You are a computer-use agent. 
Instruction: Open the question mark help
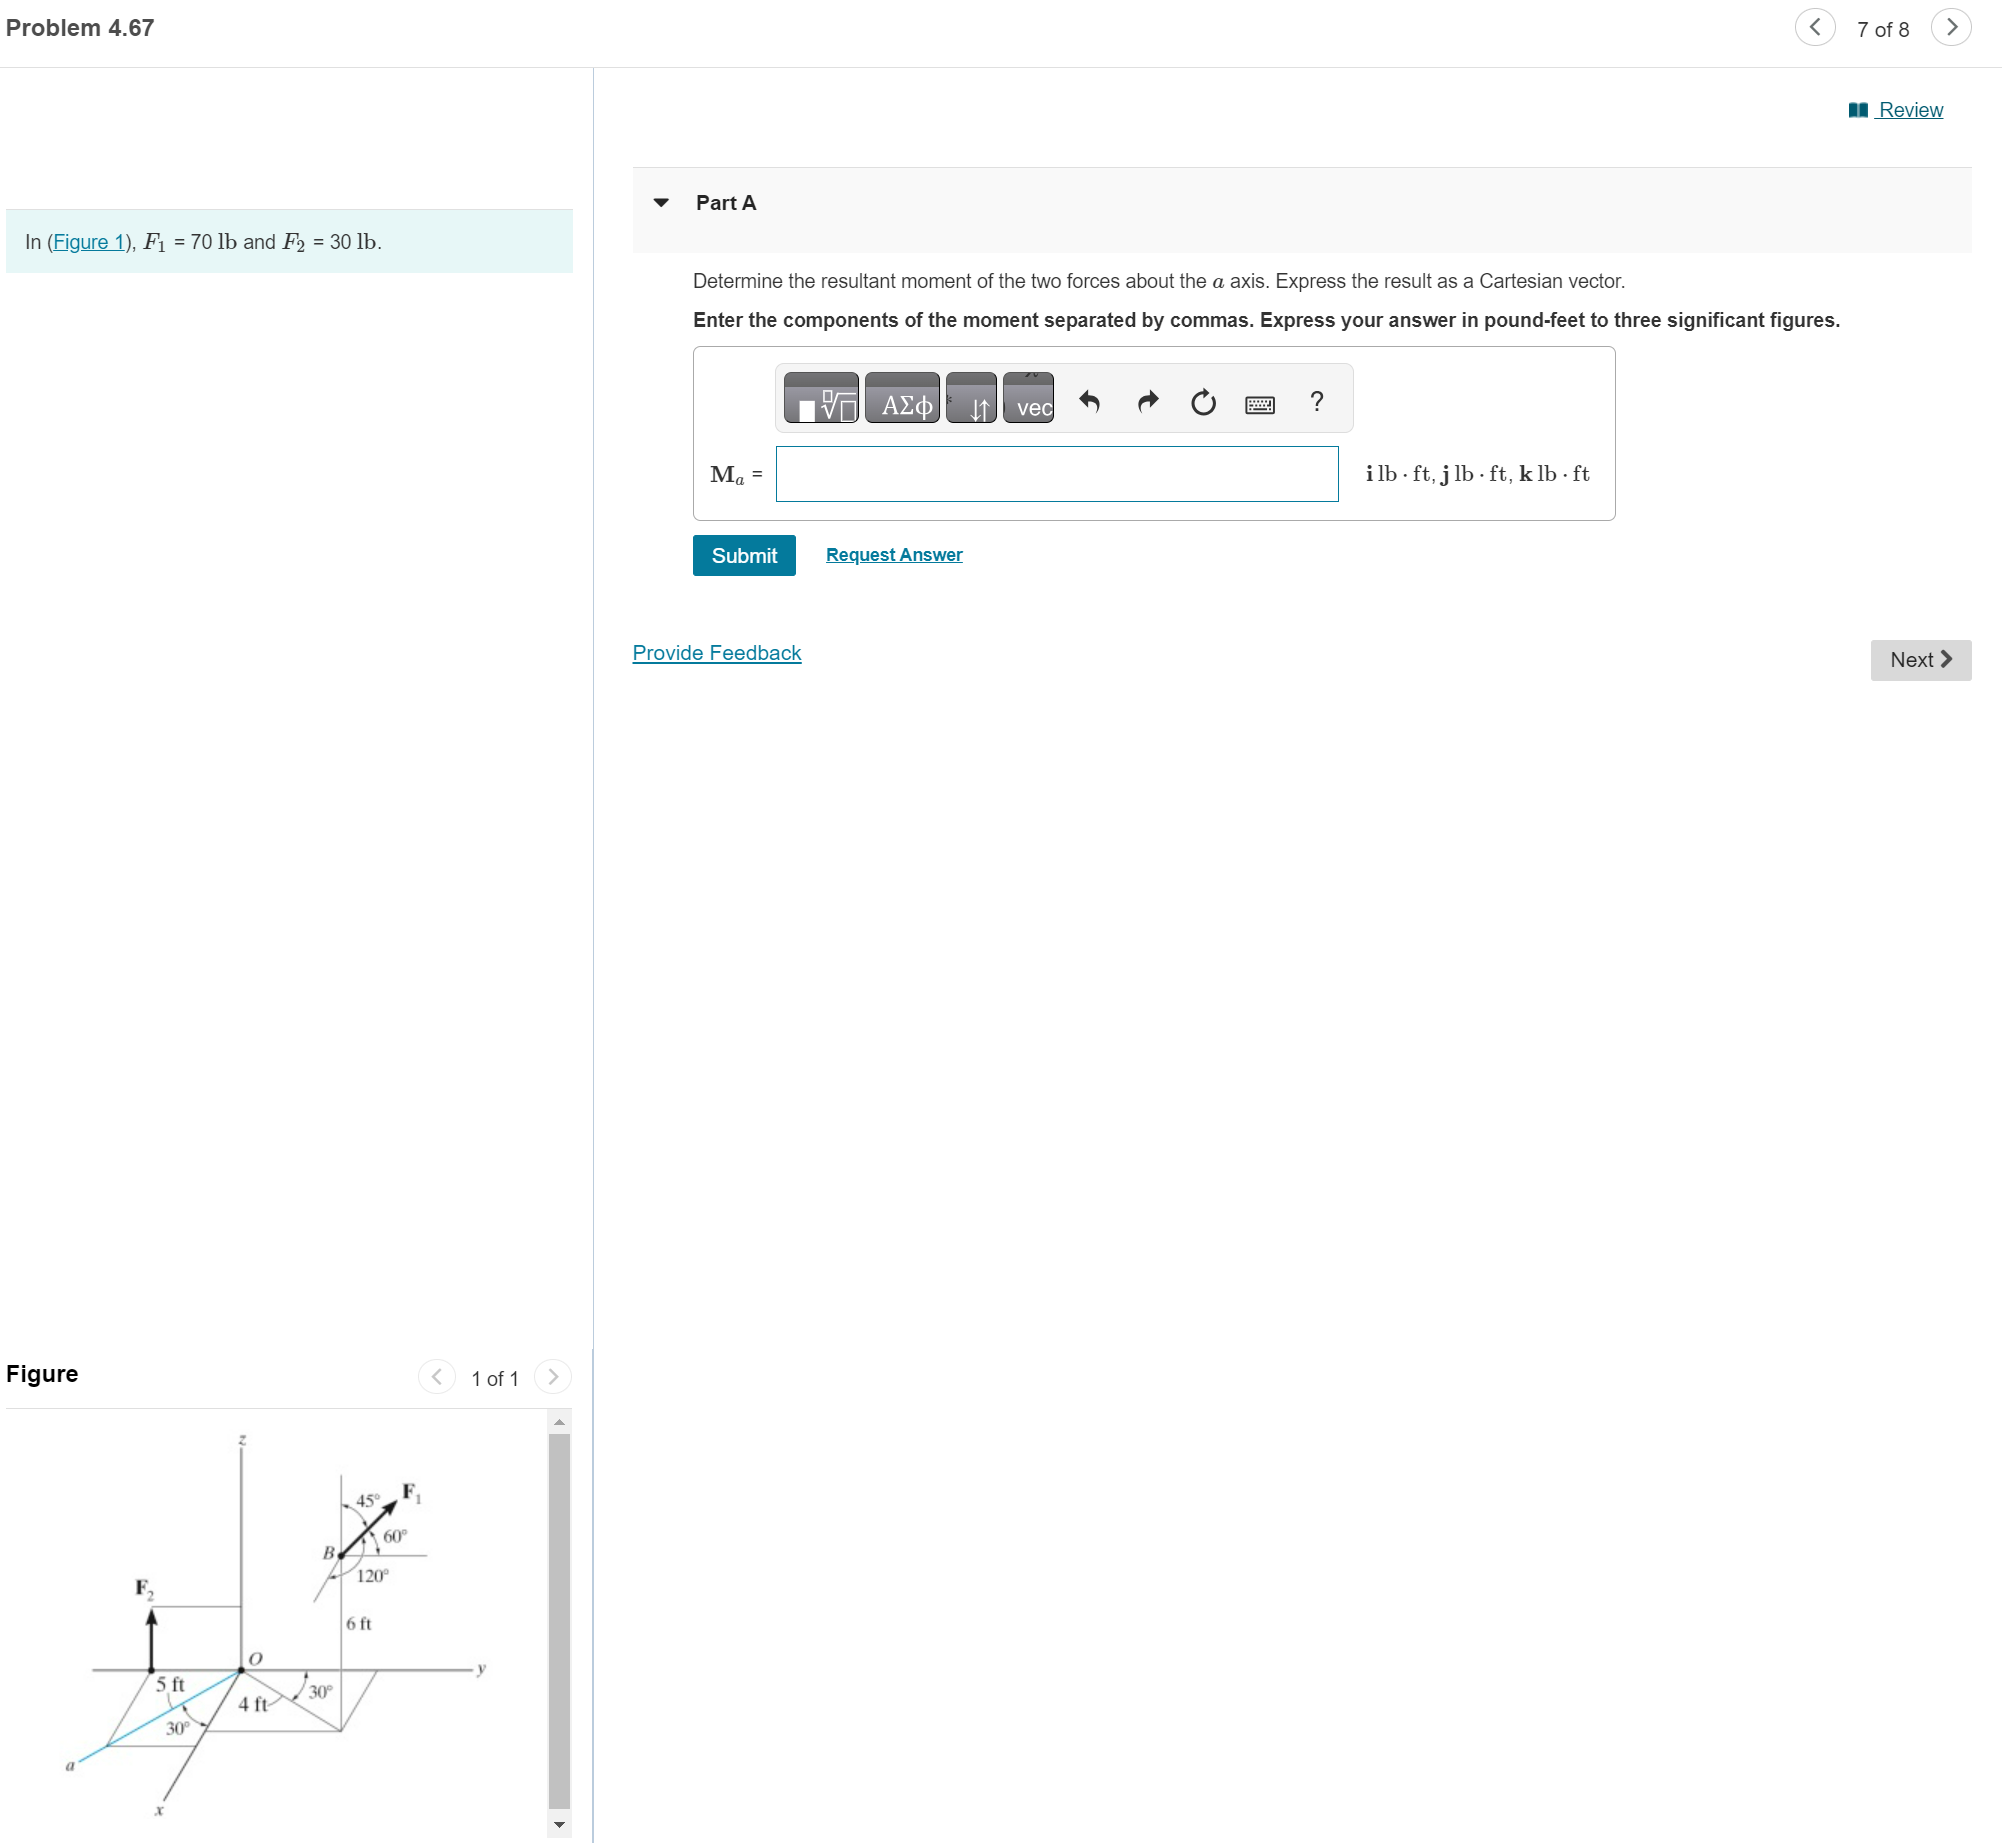[1316, 402]
